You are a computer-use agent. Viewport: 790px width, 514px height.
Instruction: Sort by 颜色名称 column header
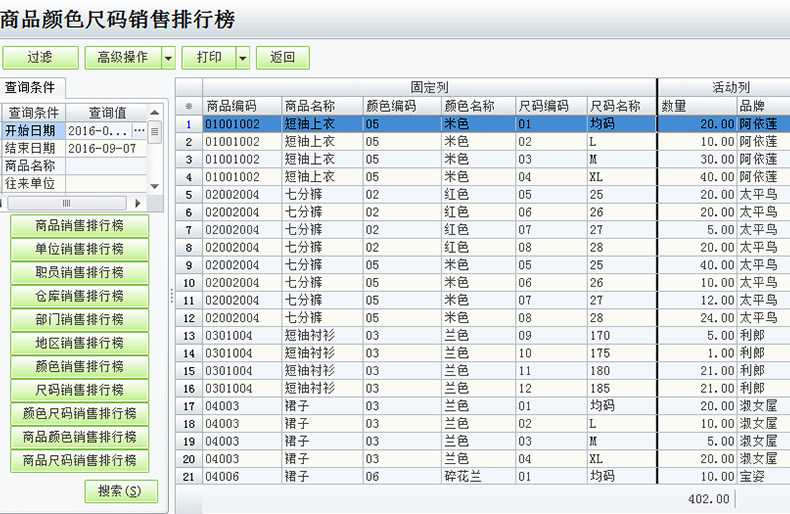[x=478, y=106]
